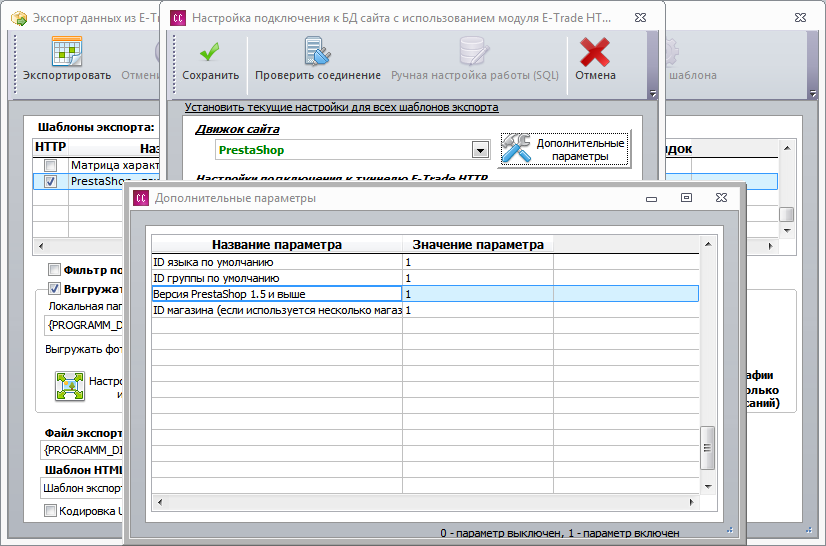Viewport: 826px width, 546px height.
Task: Click the parameters table vertical scrollbar thumb
Action: [x=707, y=448]
